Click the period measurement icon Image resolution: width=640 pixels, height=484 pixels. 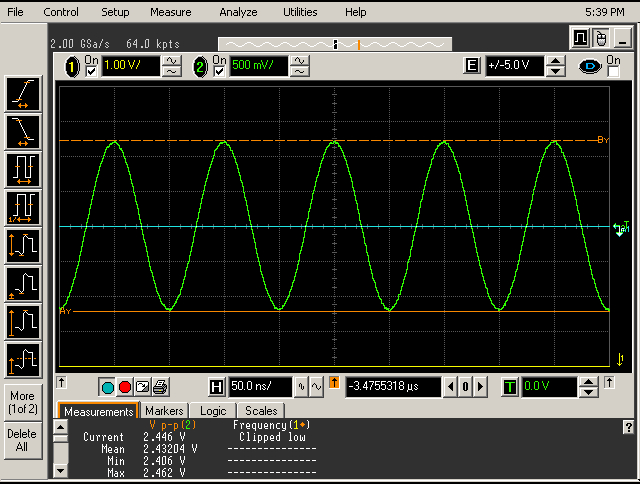coord(22,167)
